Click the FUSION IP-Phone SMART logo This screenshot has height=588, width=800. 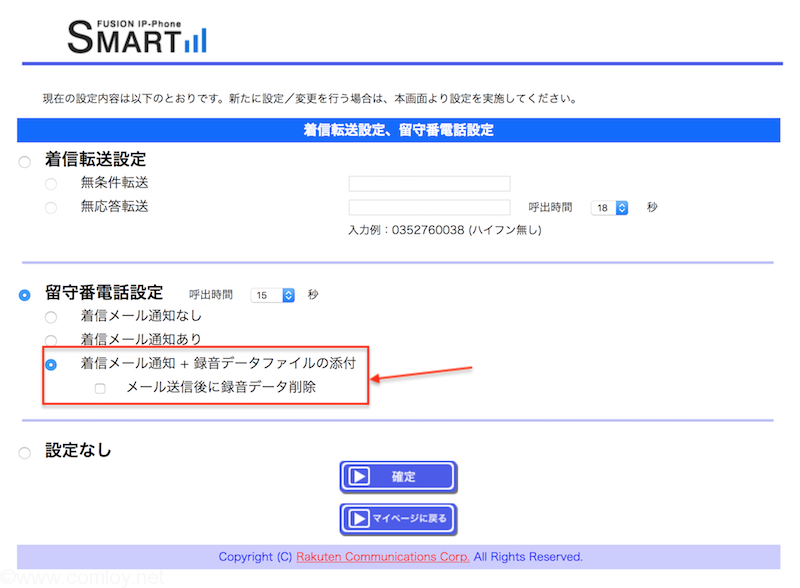(x=137, y=37)
